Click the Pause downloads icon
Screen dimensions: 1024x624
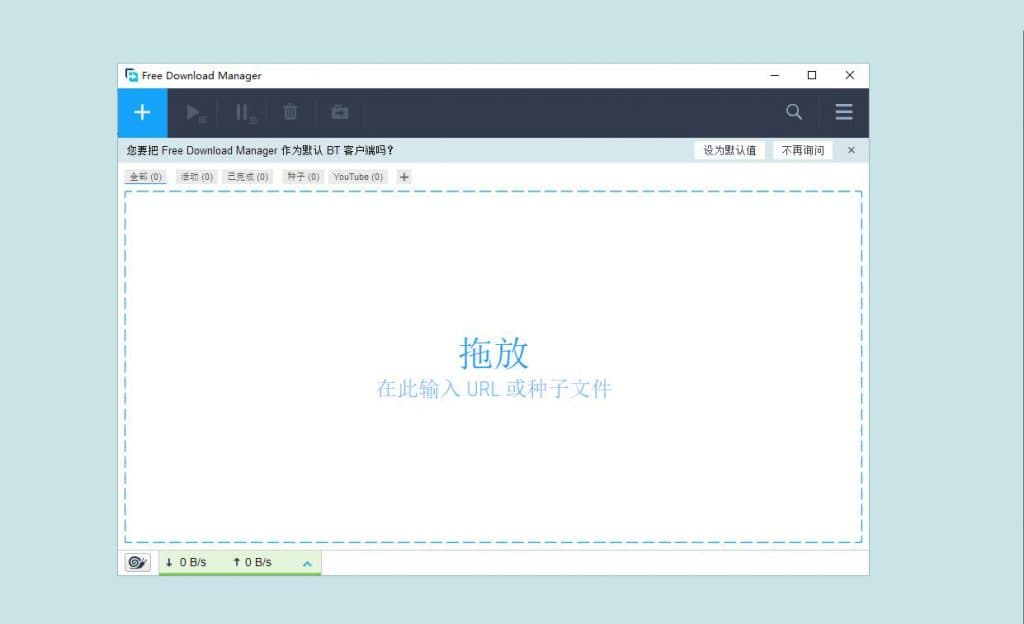242,112
